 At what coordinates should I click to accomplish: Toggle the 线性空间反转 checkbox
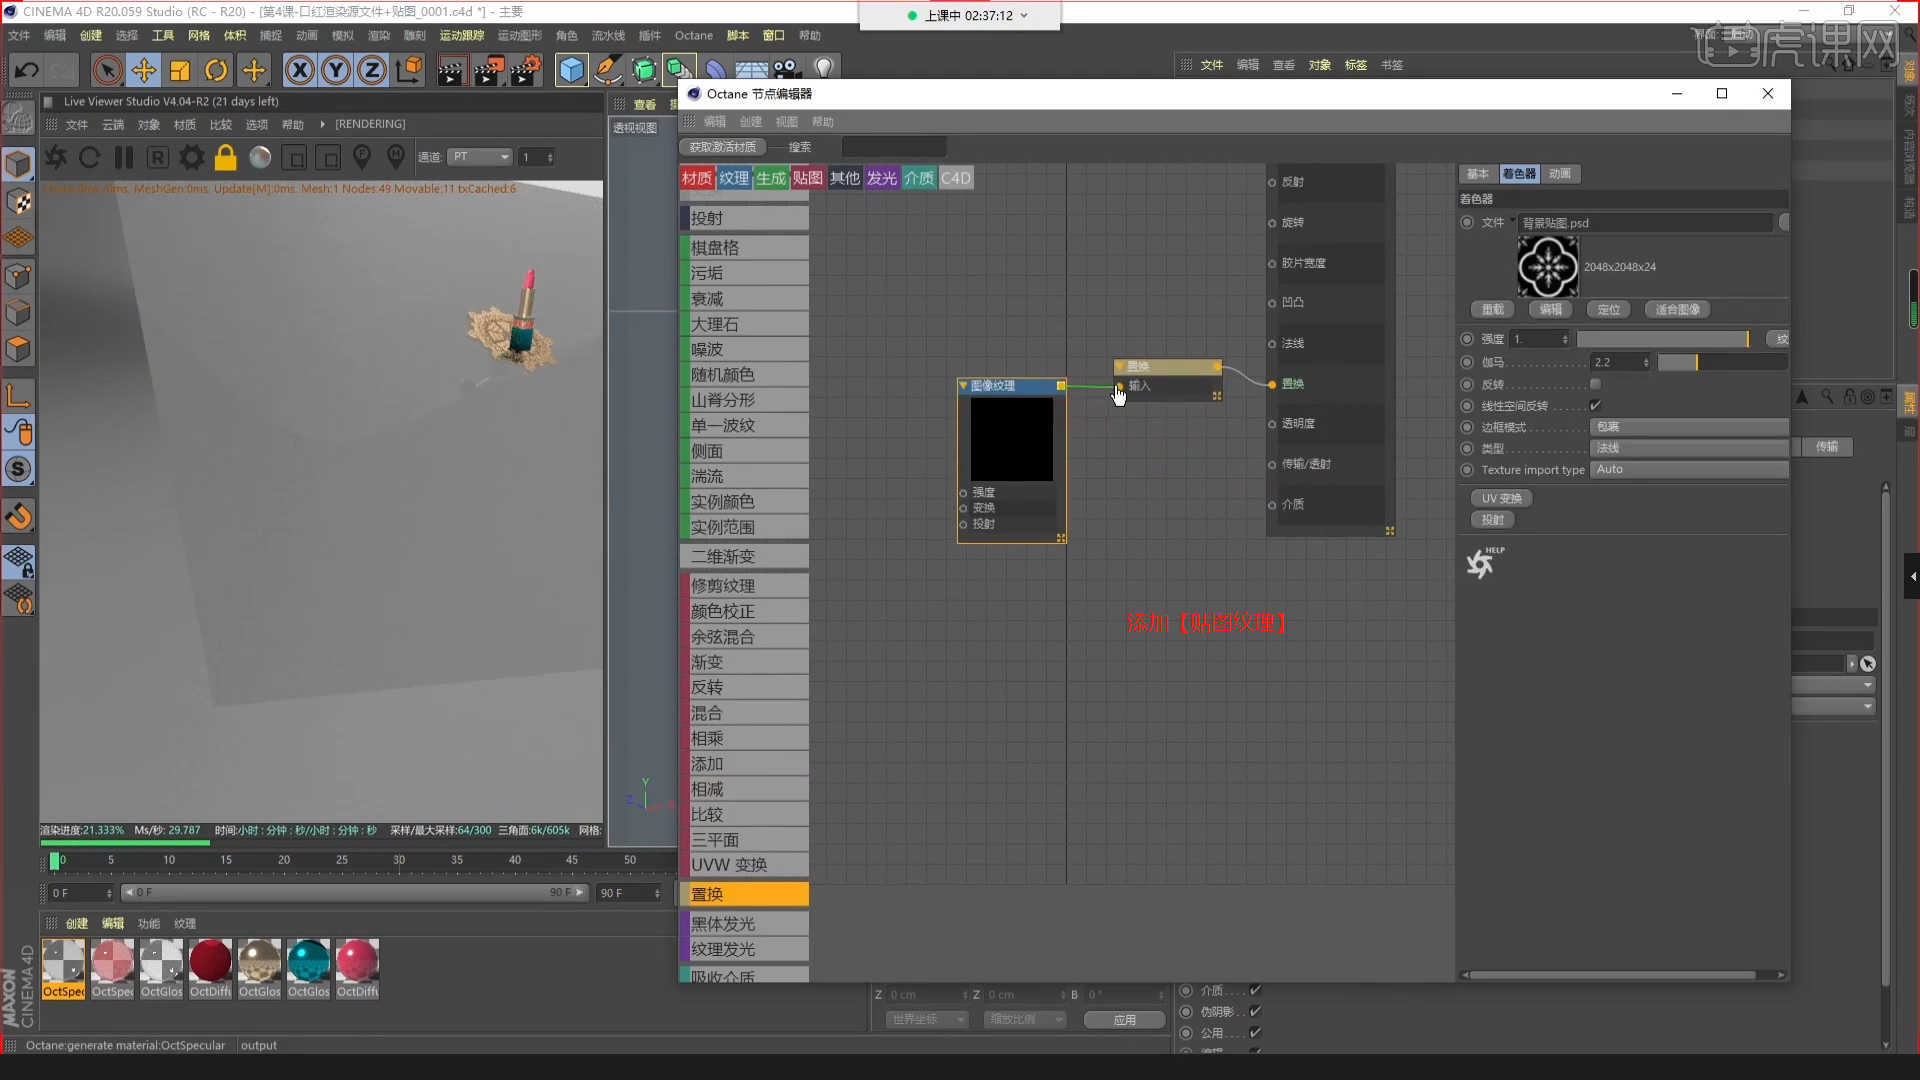tap(1596, 406)
